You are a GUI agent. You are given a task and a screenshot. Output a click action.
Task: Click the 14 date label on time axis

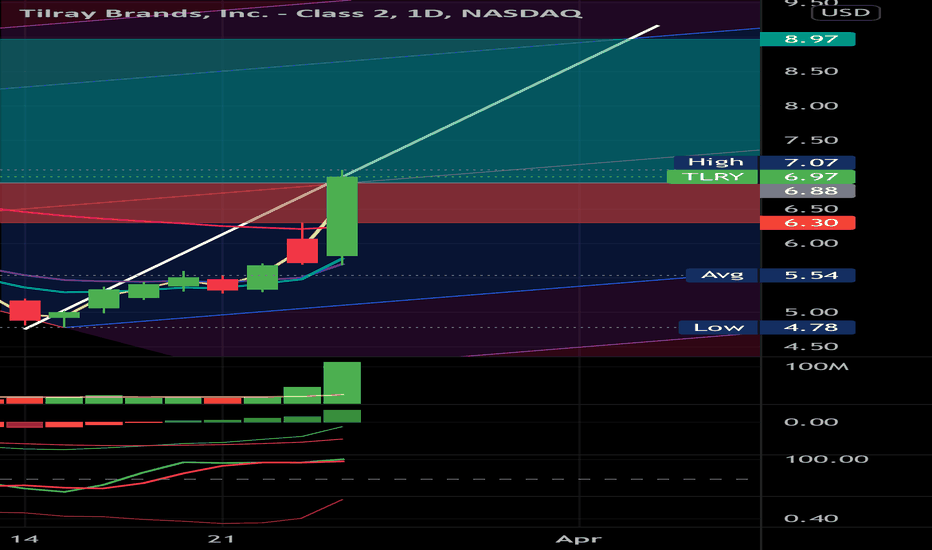coord(25,539)
